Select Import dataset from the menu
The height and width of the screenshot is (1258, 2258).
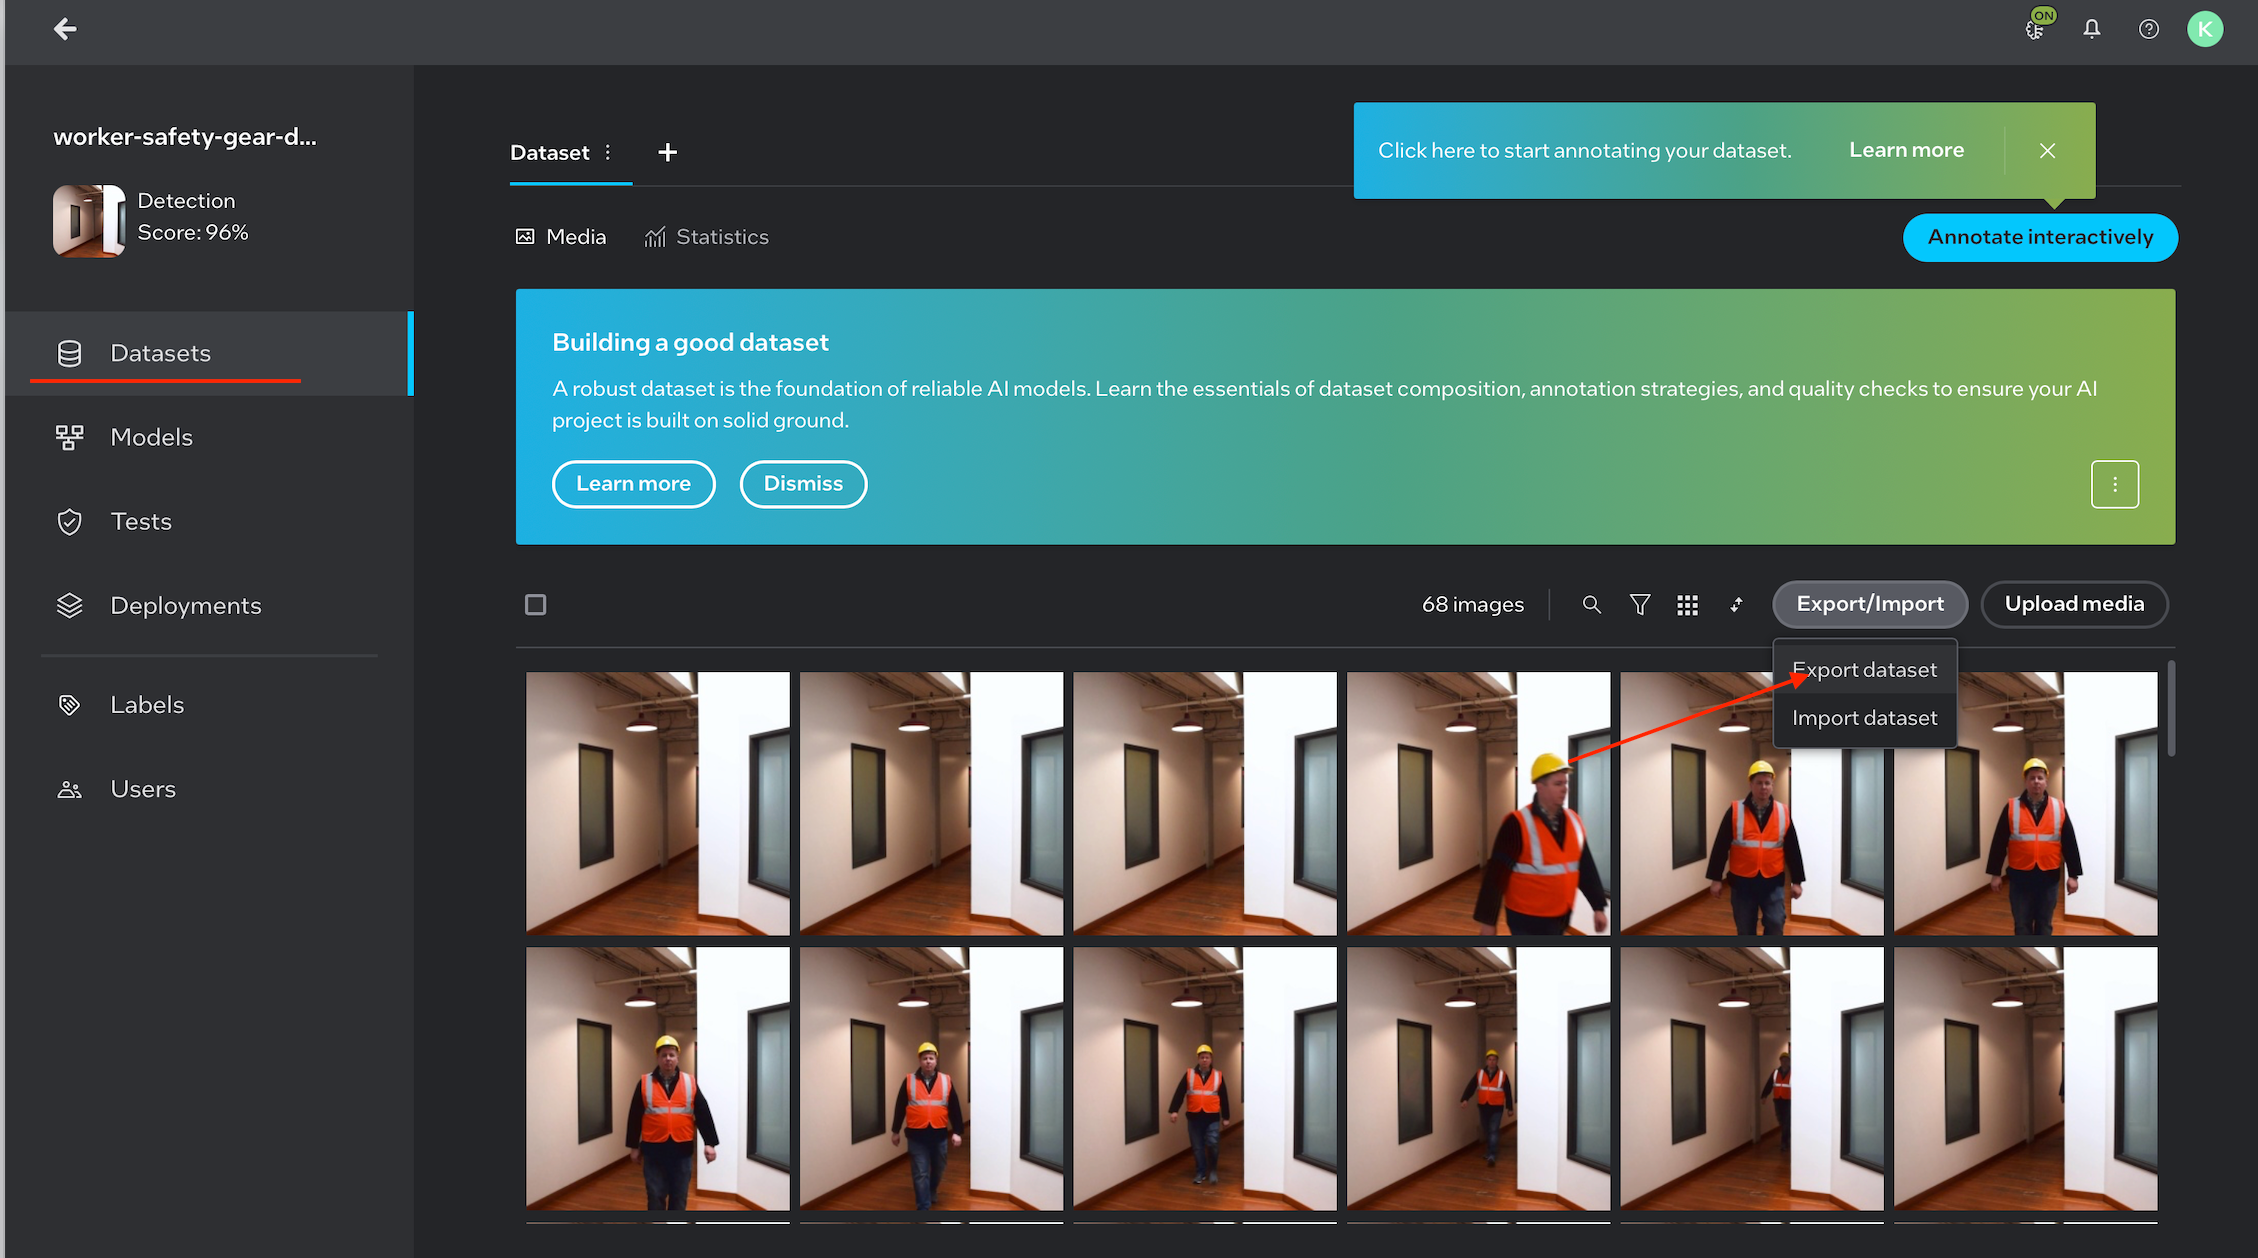(1864, 718)
